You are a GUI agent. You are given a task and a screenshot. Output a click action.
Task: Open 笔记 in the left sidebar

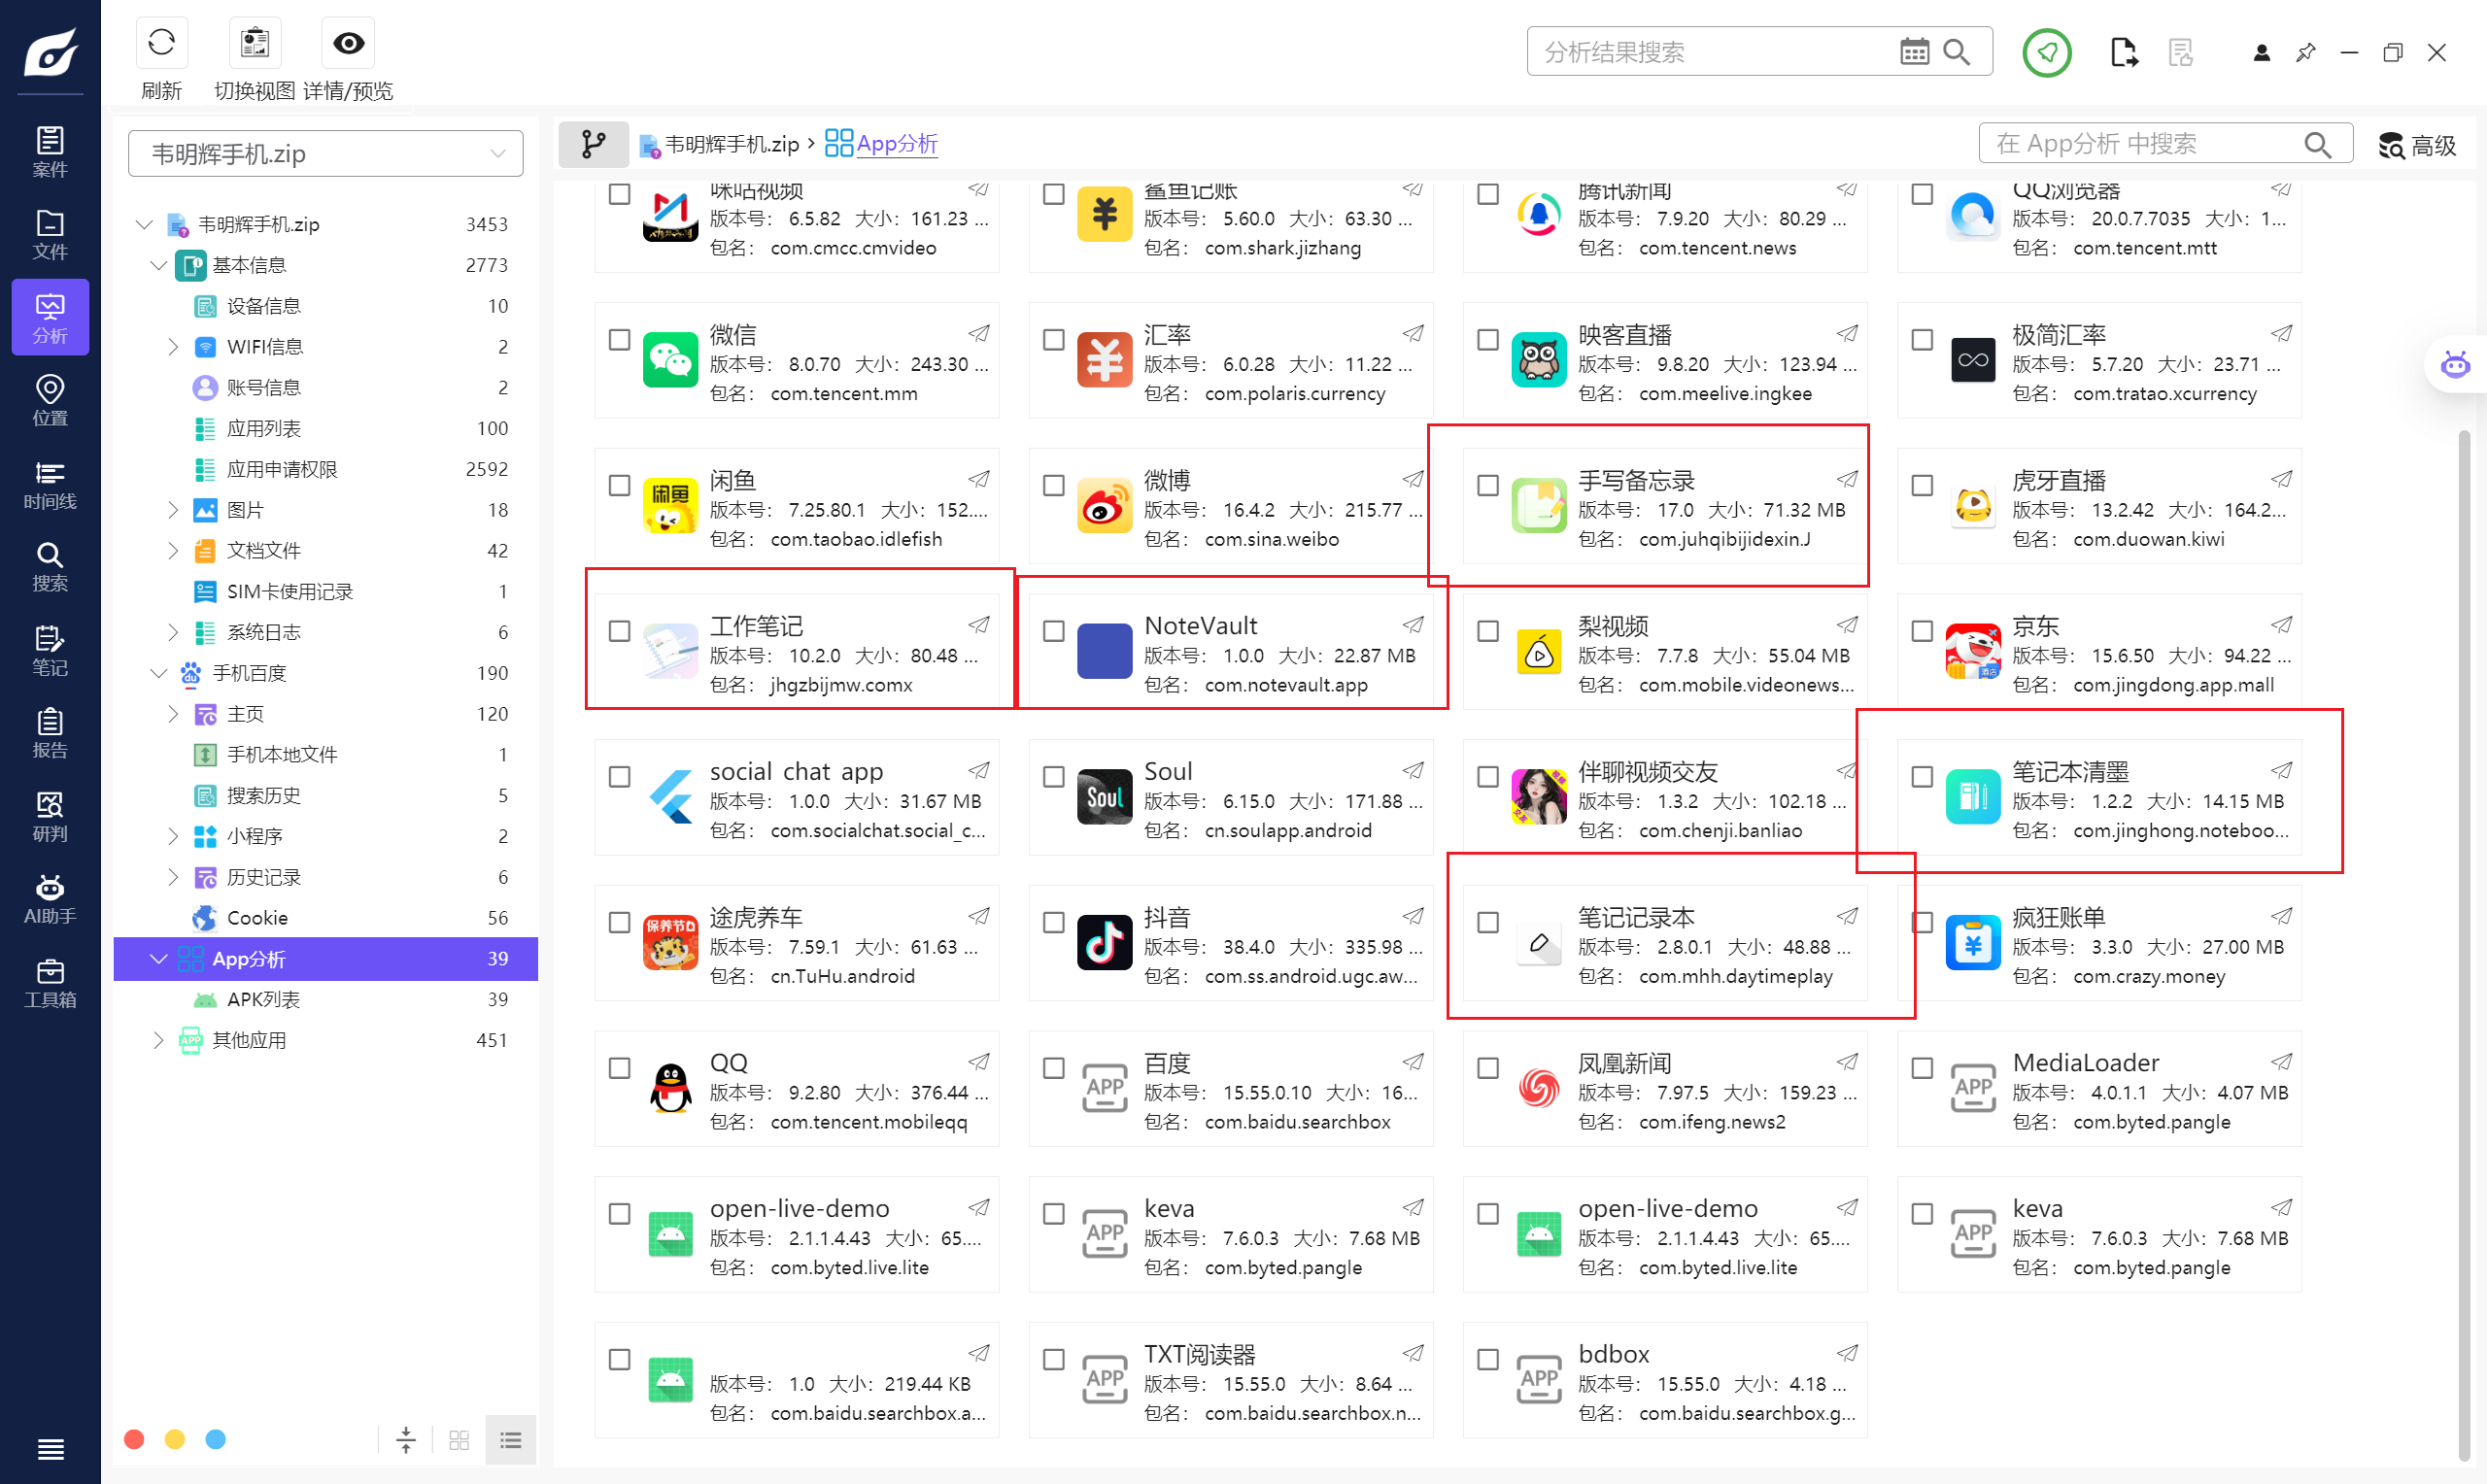point(50,650)
